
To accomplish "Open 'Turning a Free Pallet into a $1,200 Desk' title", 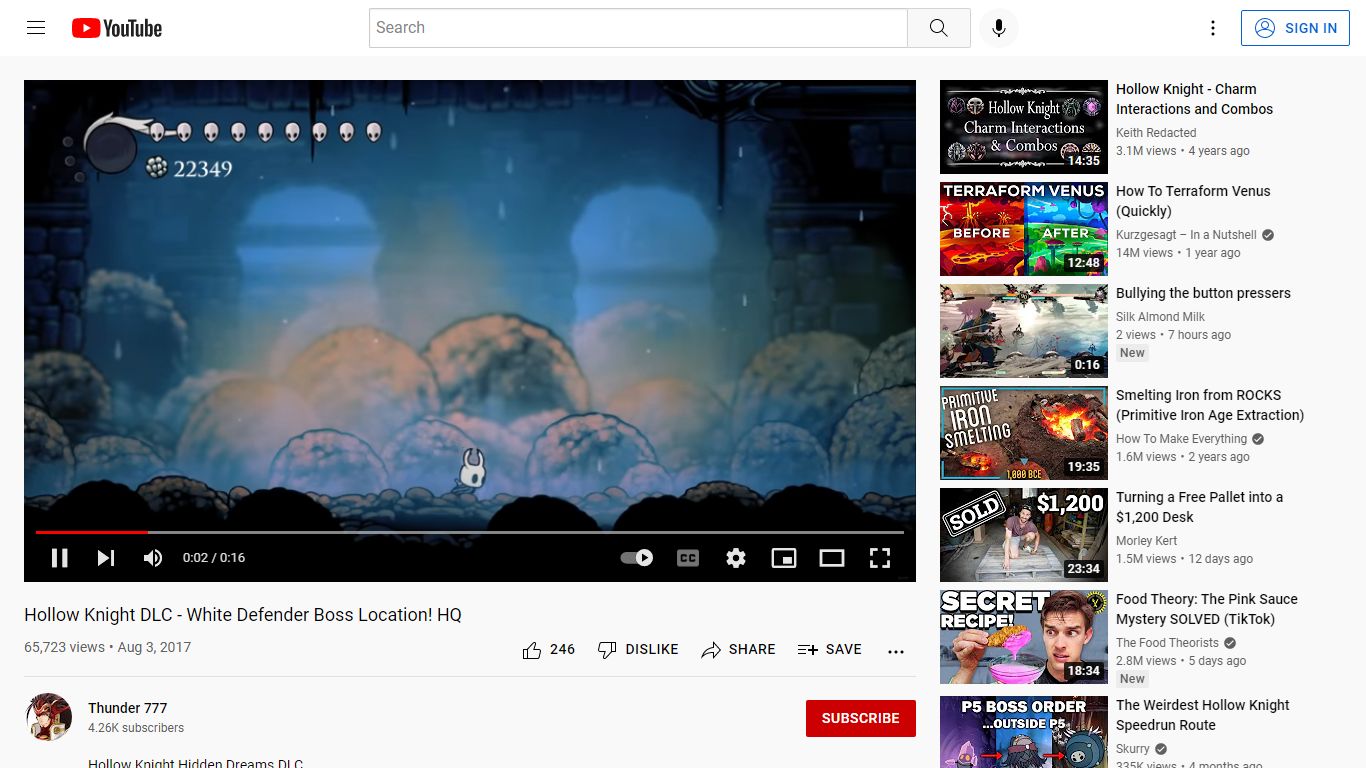I will [x=1200, y=507].
